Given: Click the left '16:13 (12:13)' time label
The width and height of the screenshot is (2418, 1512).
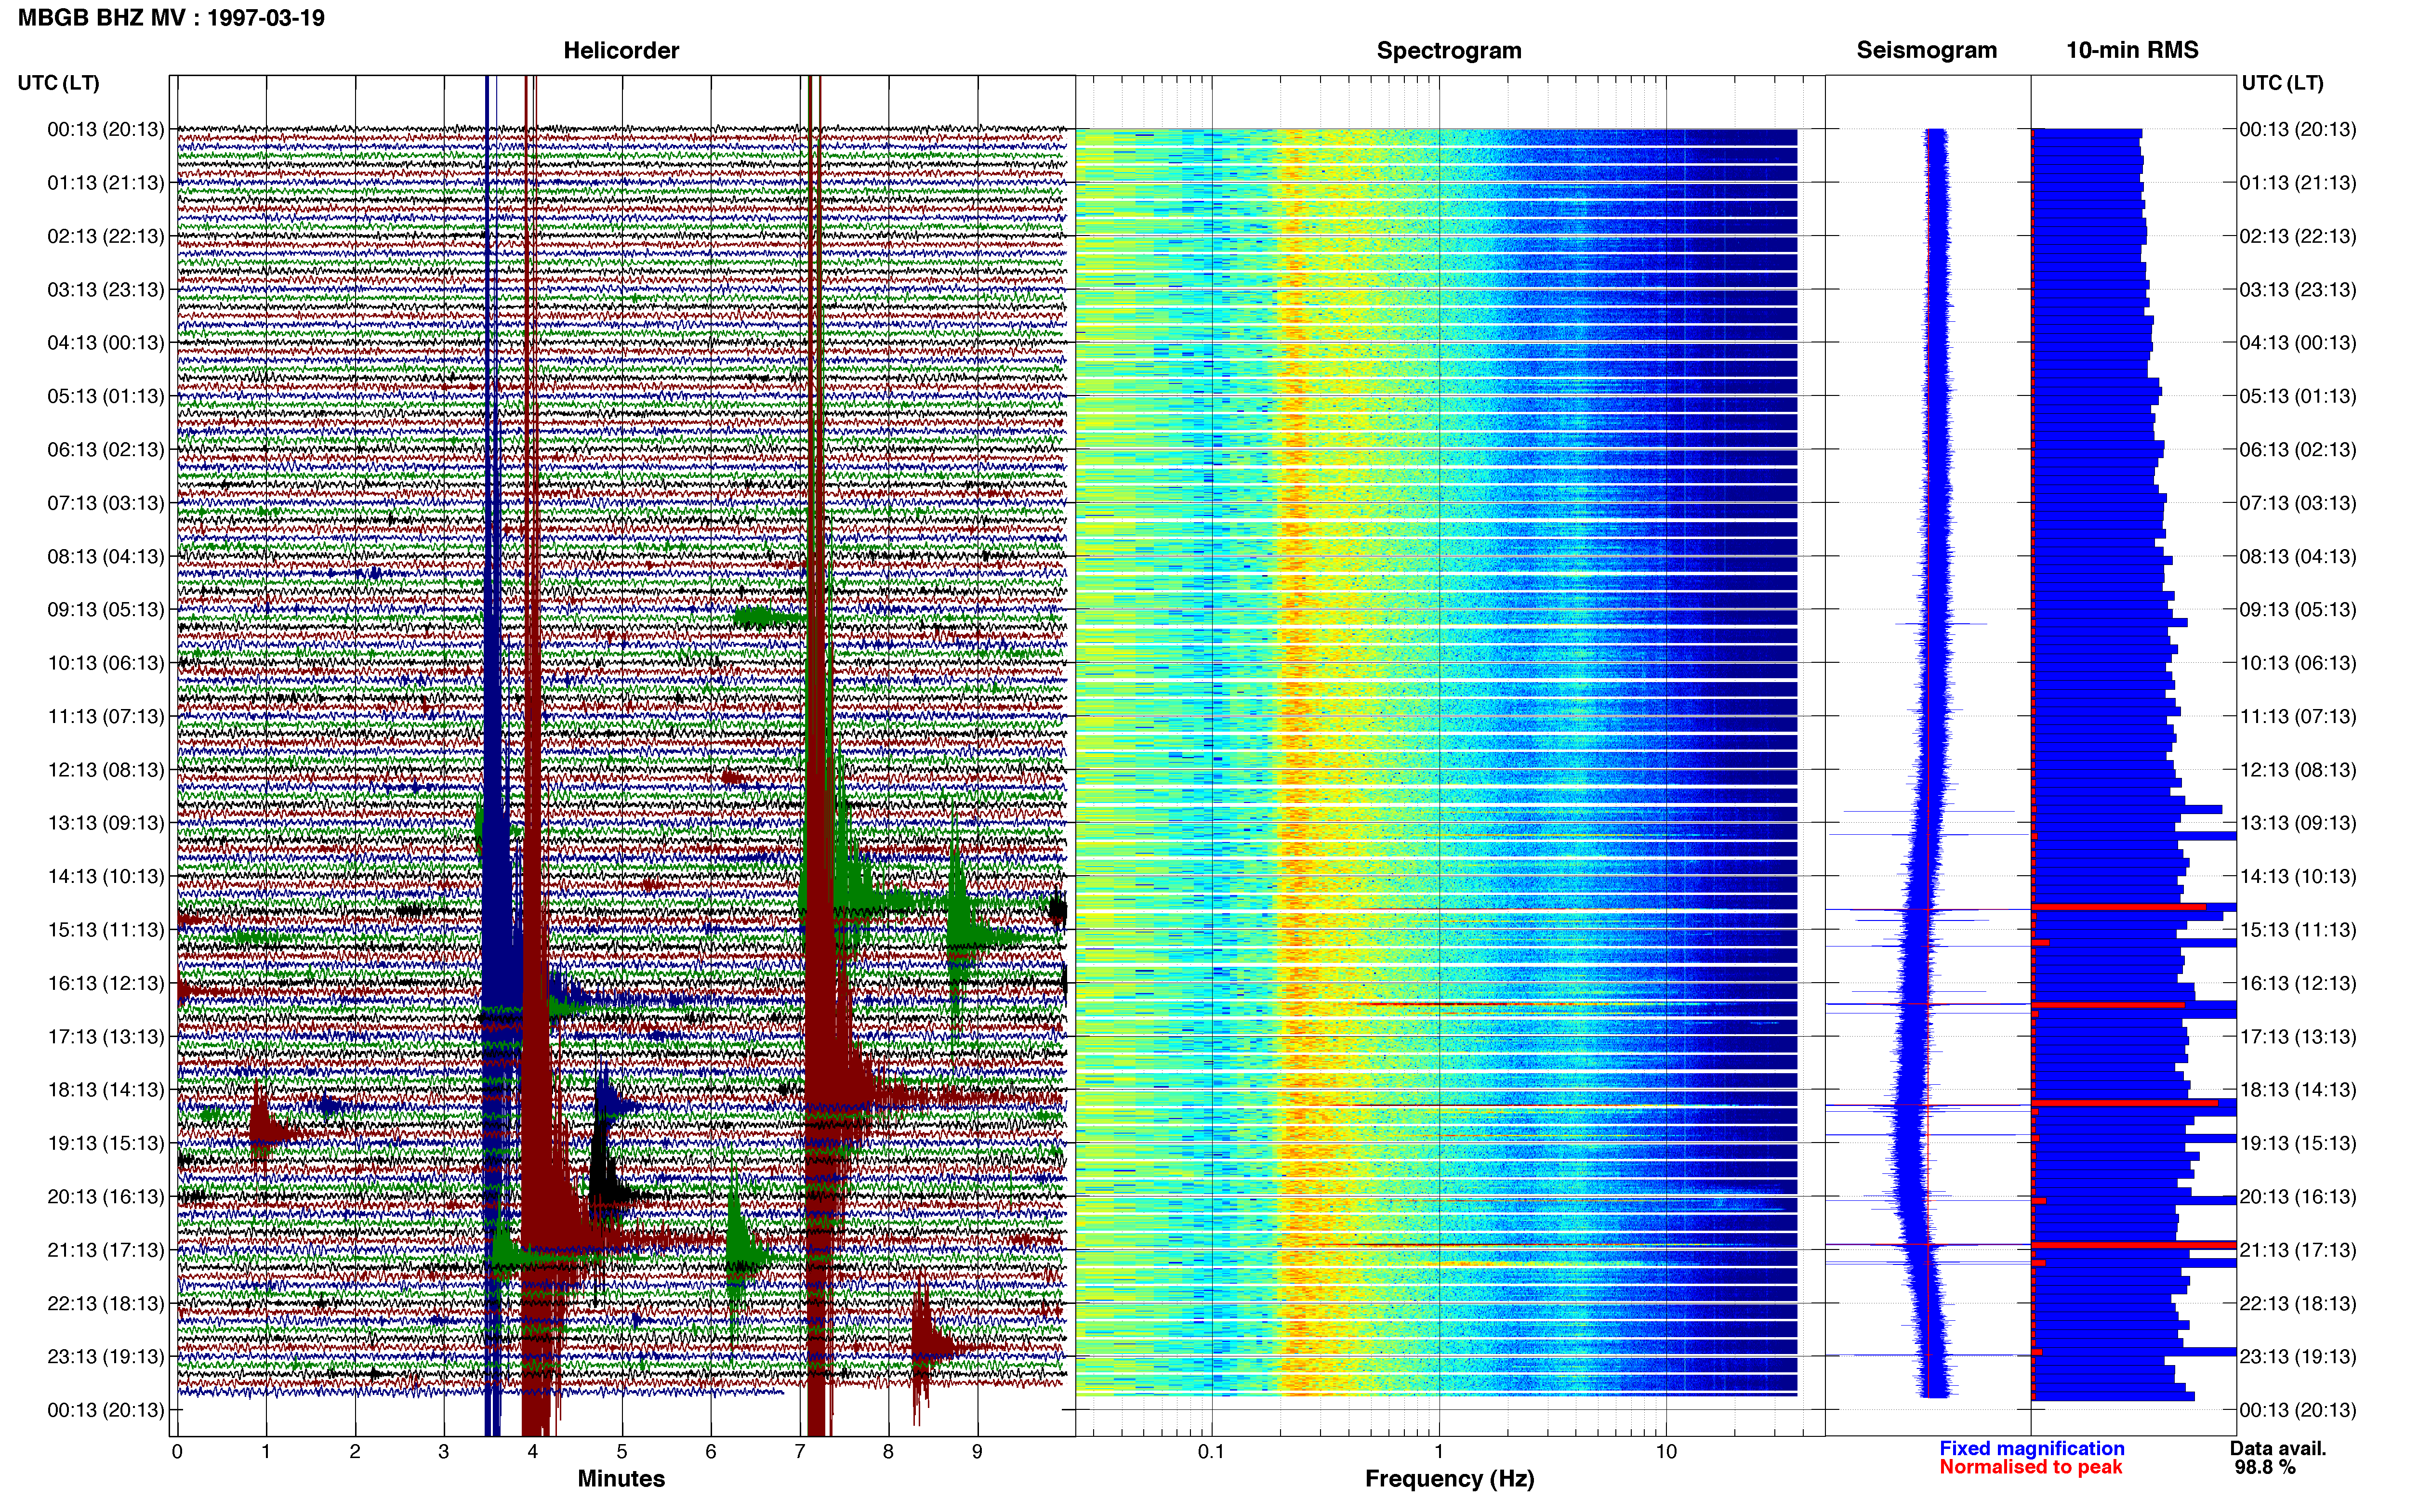Looking at the screenshot, I should click(106, 983).
